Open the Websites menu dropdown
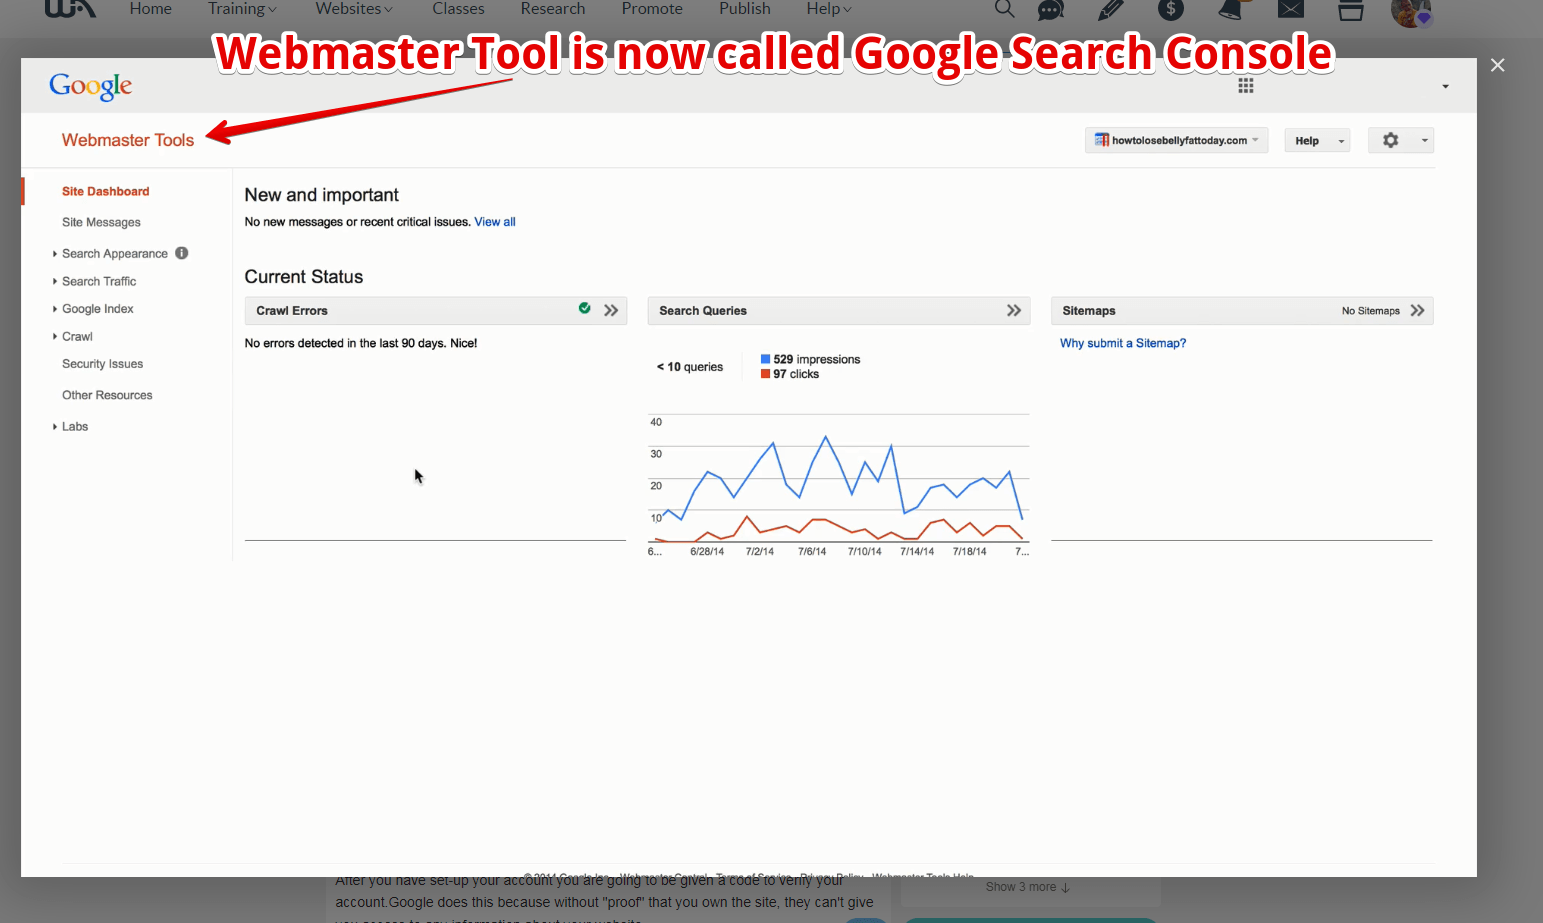1543x923 pixels. point(354,9)
